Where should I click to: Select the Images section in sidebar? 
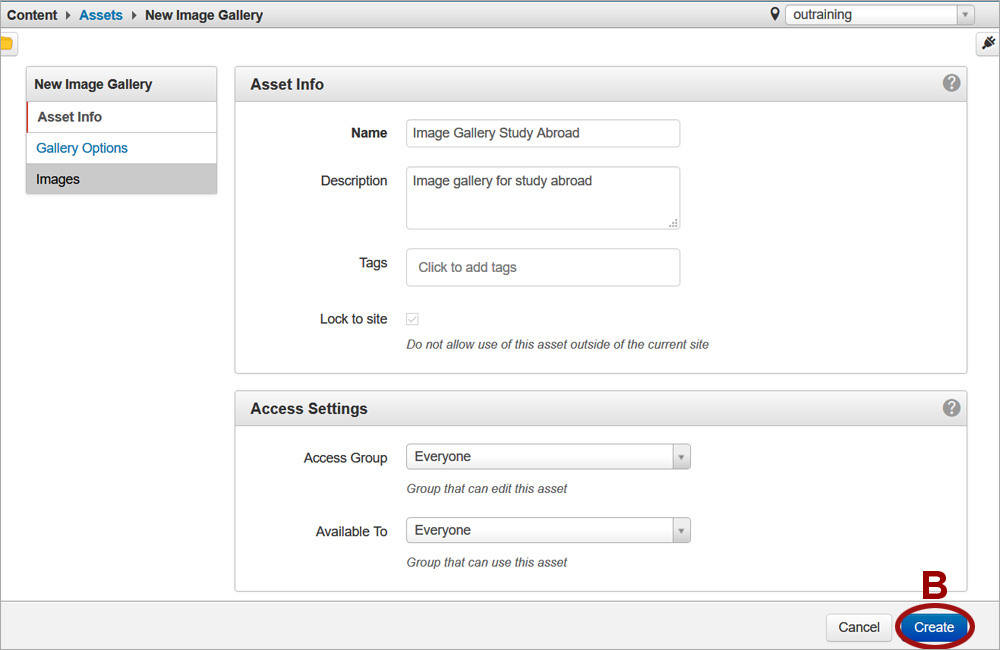(x=58, y=179)
